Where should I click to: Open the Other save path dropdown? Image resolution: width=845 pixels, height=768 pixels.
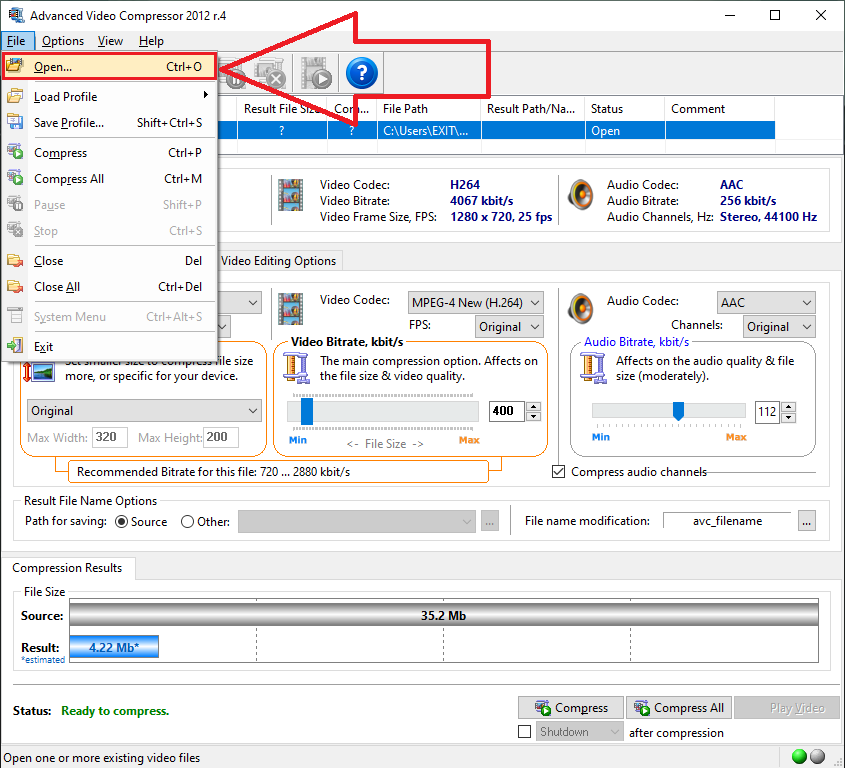click(x=357, y=522)
